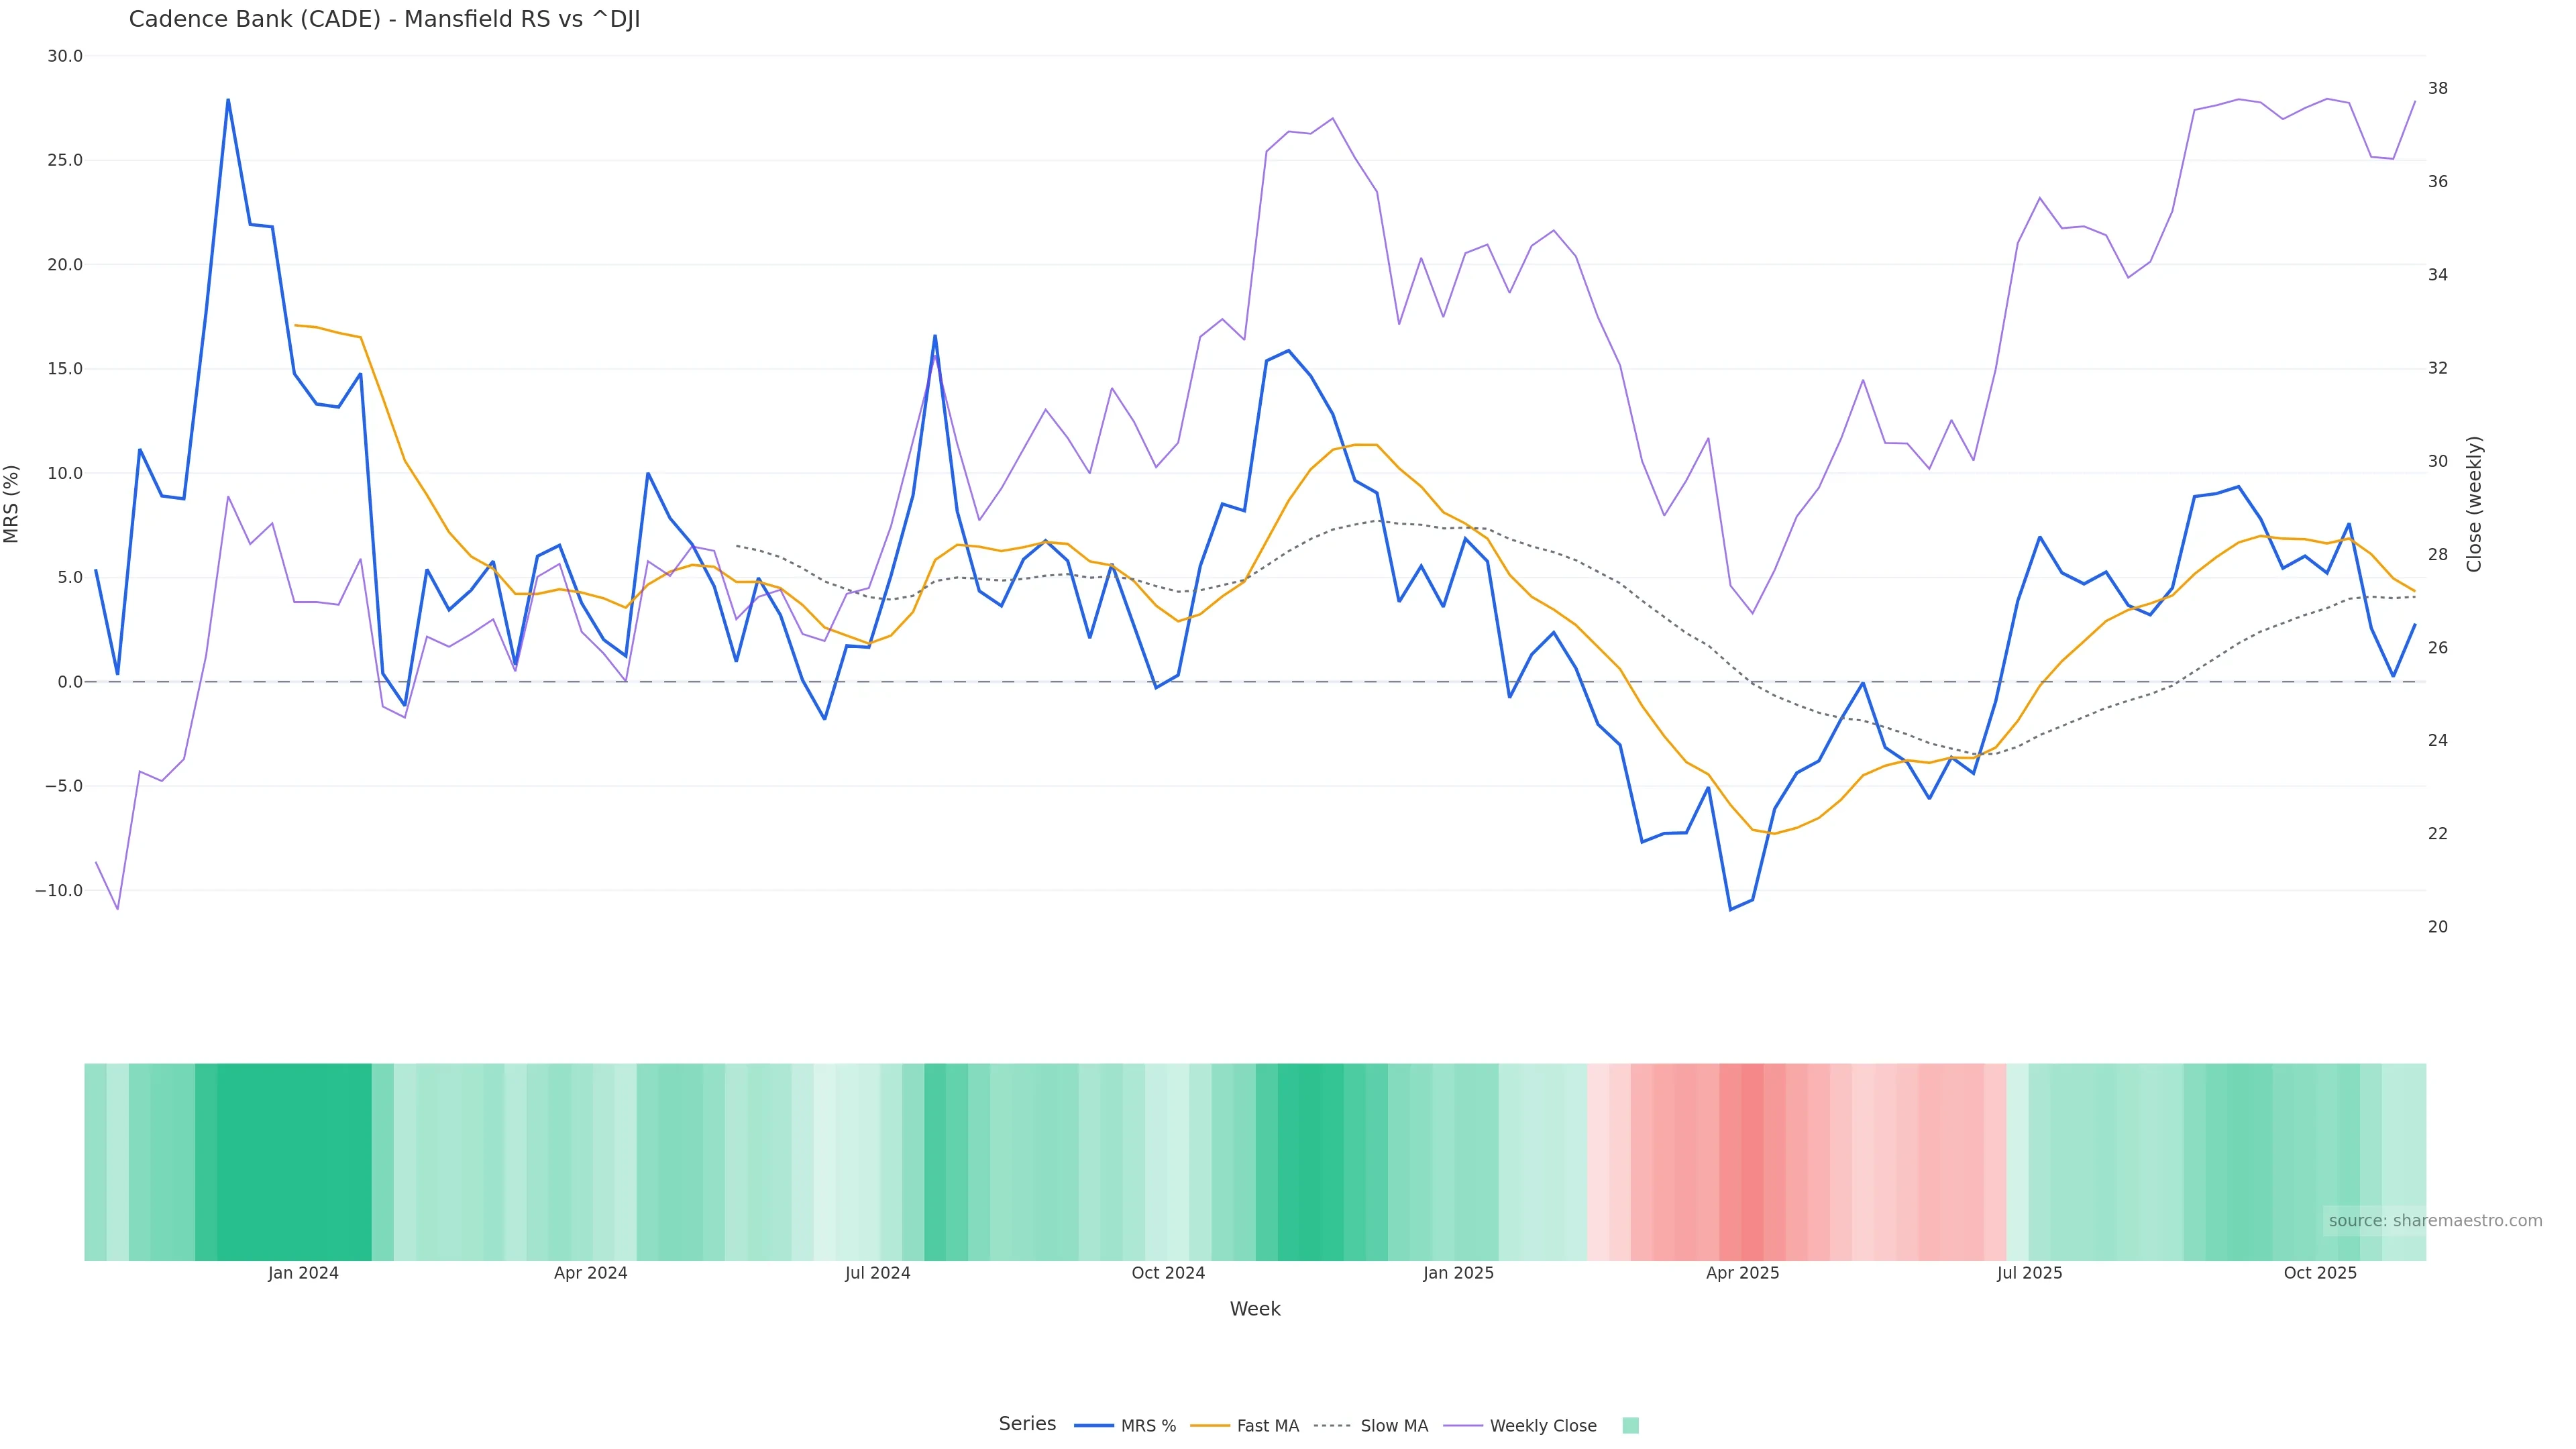The height and width of the screenshot is (1449, 2576).
Task: Click the 30.0 tick on MRS axis
Action: click(65, 56)
